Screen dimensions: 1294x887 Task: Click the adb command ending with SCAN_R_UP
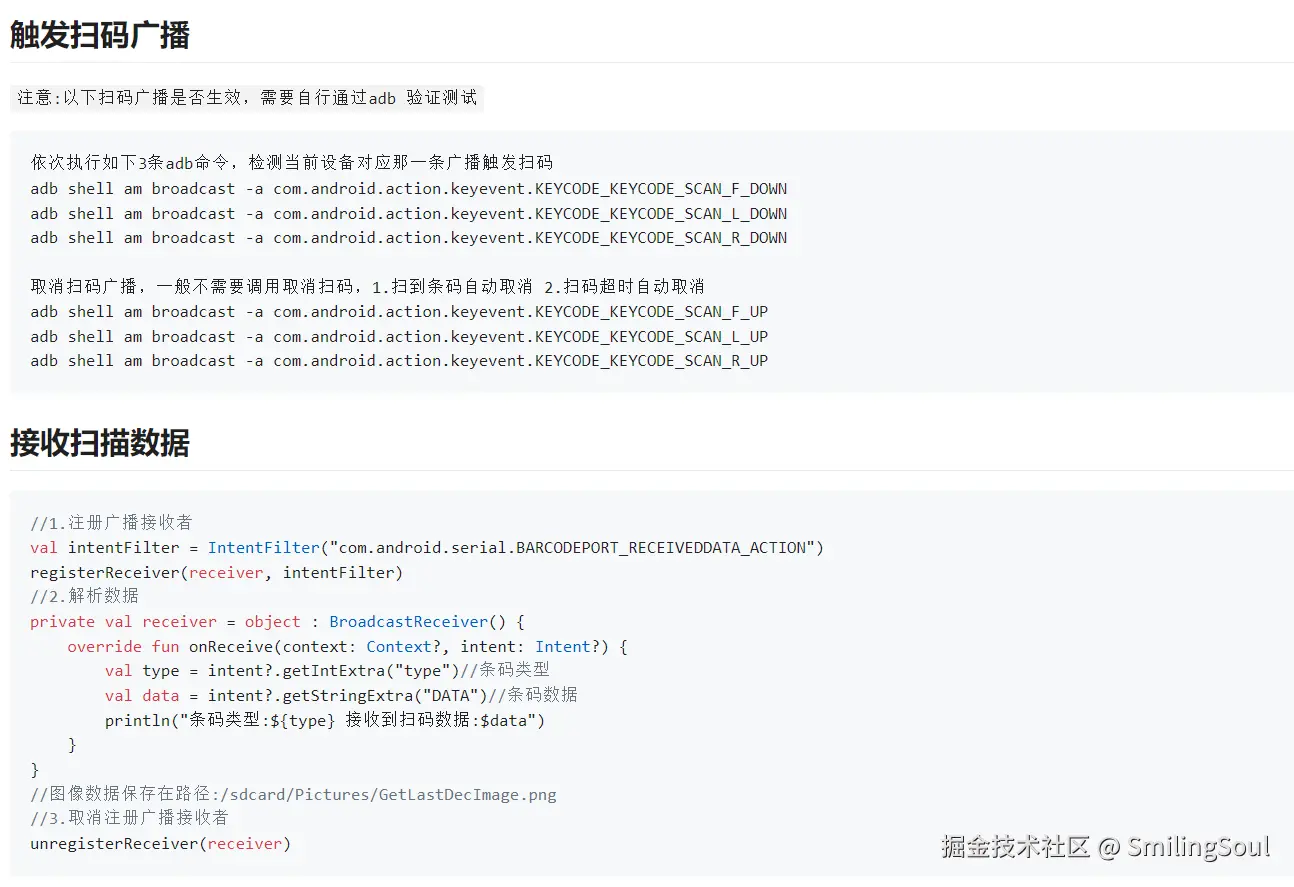pyautogui.click(x=399, y=361)
